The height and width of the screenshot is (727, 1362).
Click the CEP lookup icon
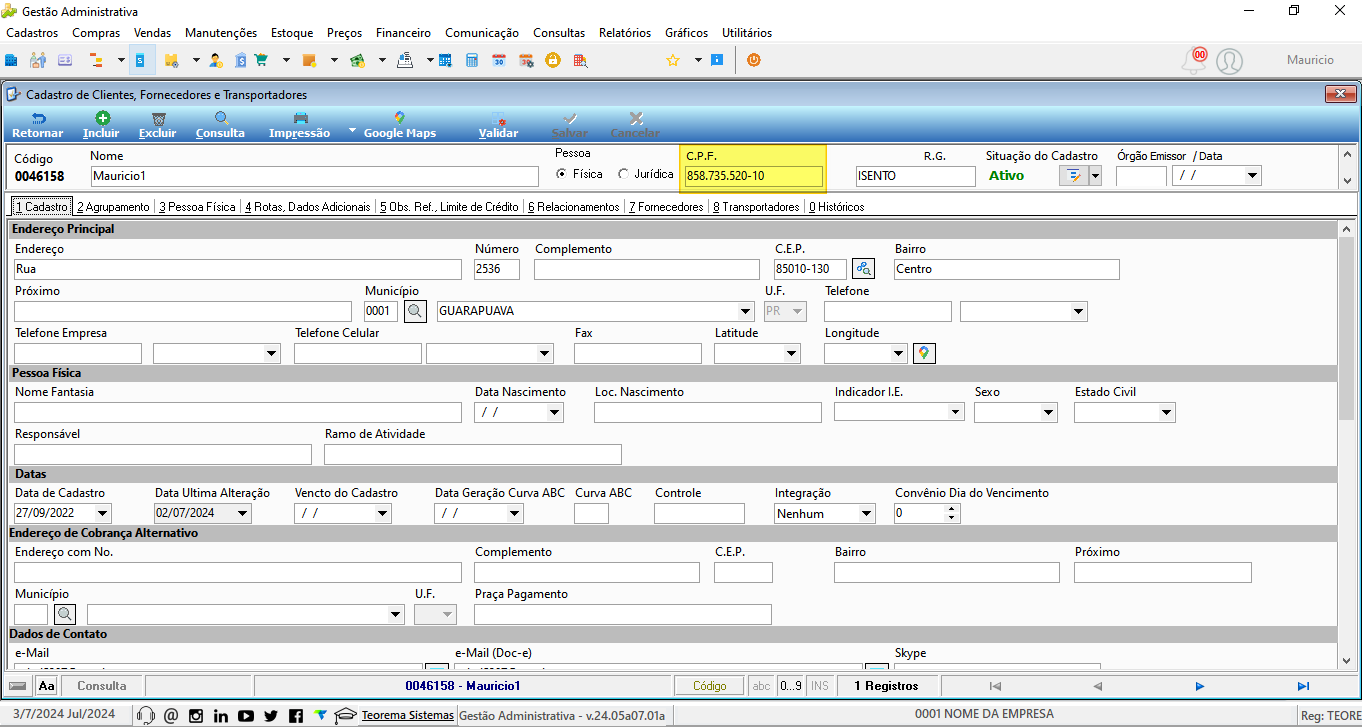coord(863,269)
